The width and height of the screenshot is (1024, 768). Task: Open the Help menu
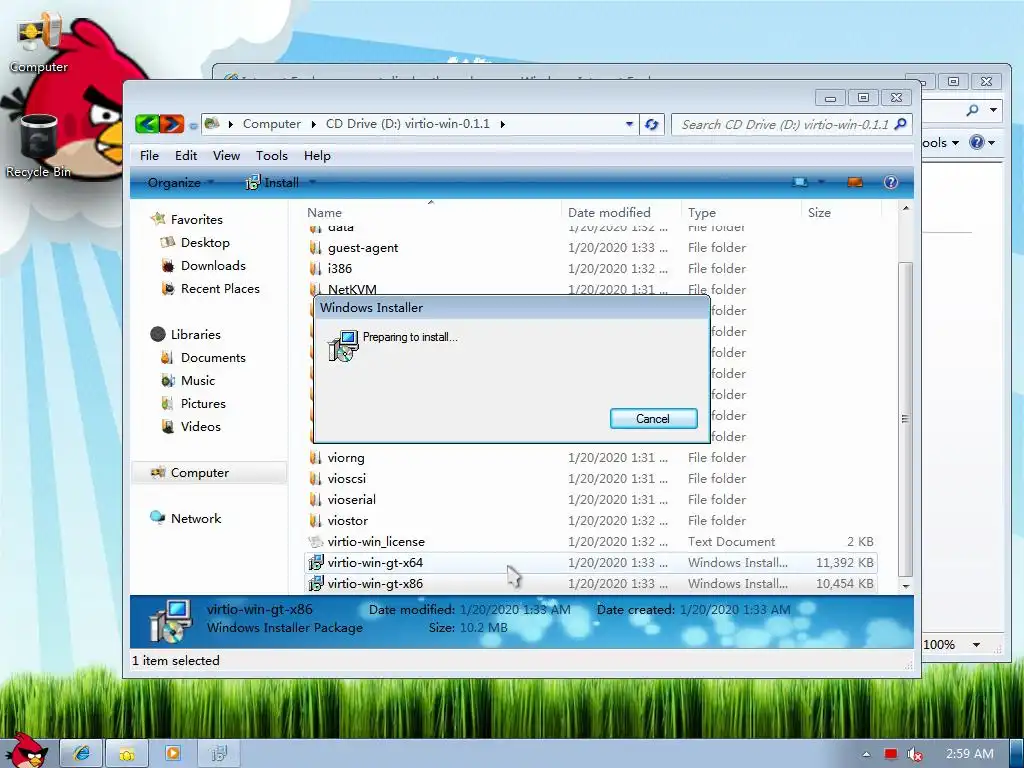317,155
